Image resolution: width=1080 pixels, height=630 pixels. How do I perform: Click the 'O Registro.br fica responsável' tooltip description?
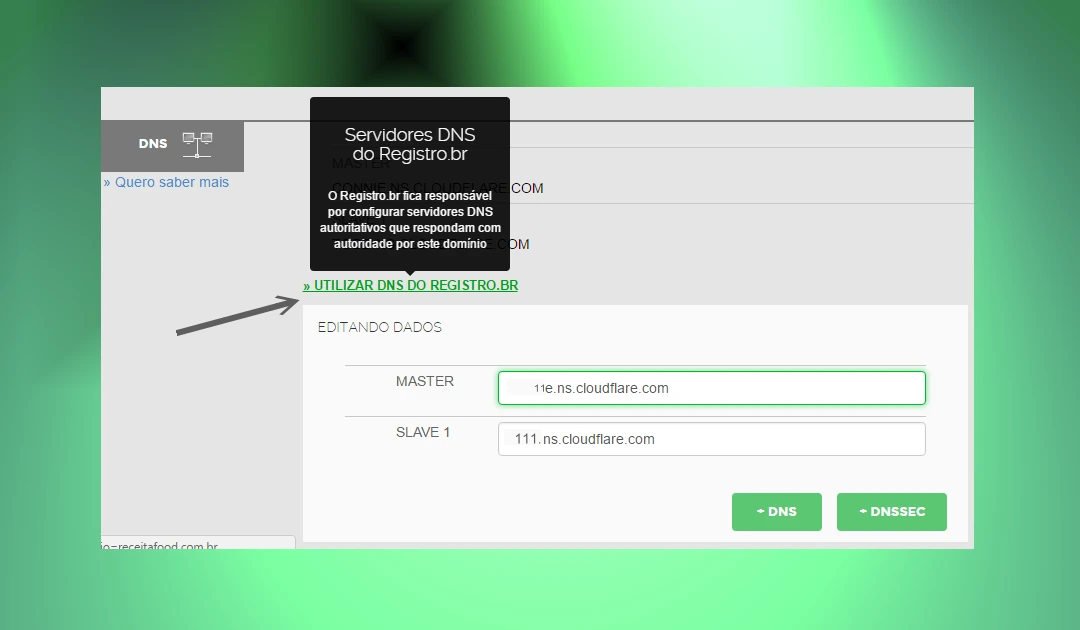[410, 220]
